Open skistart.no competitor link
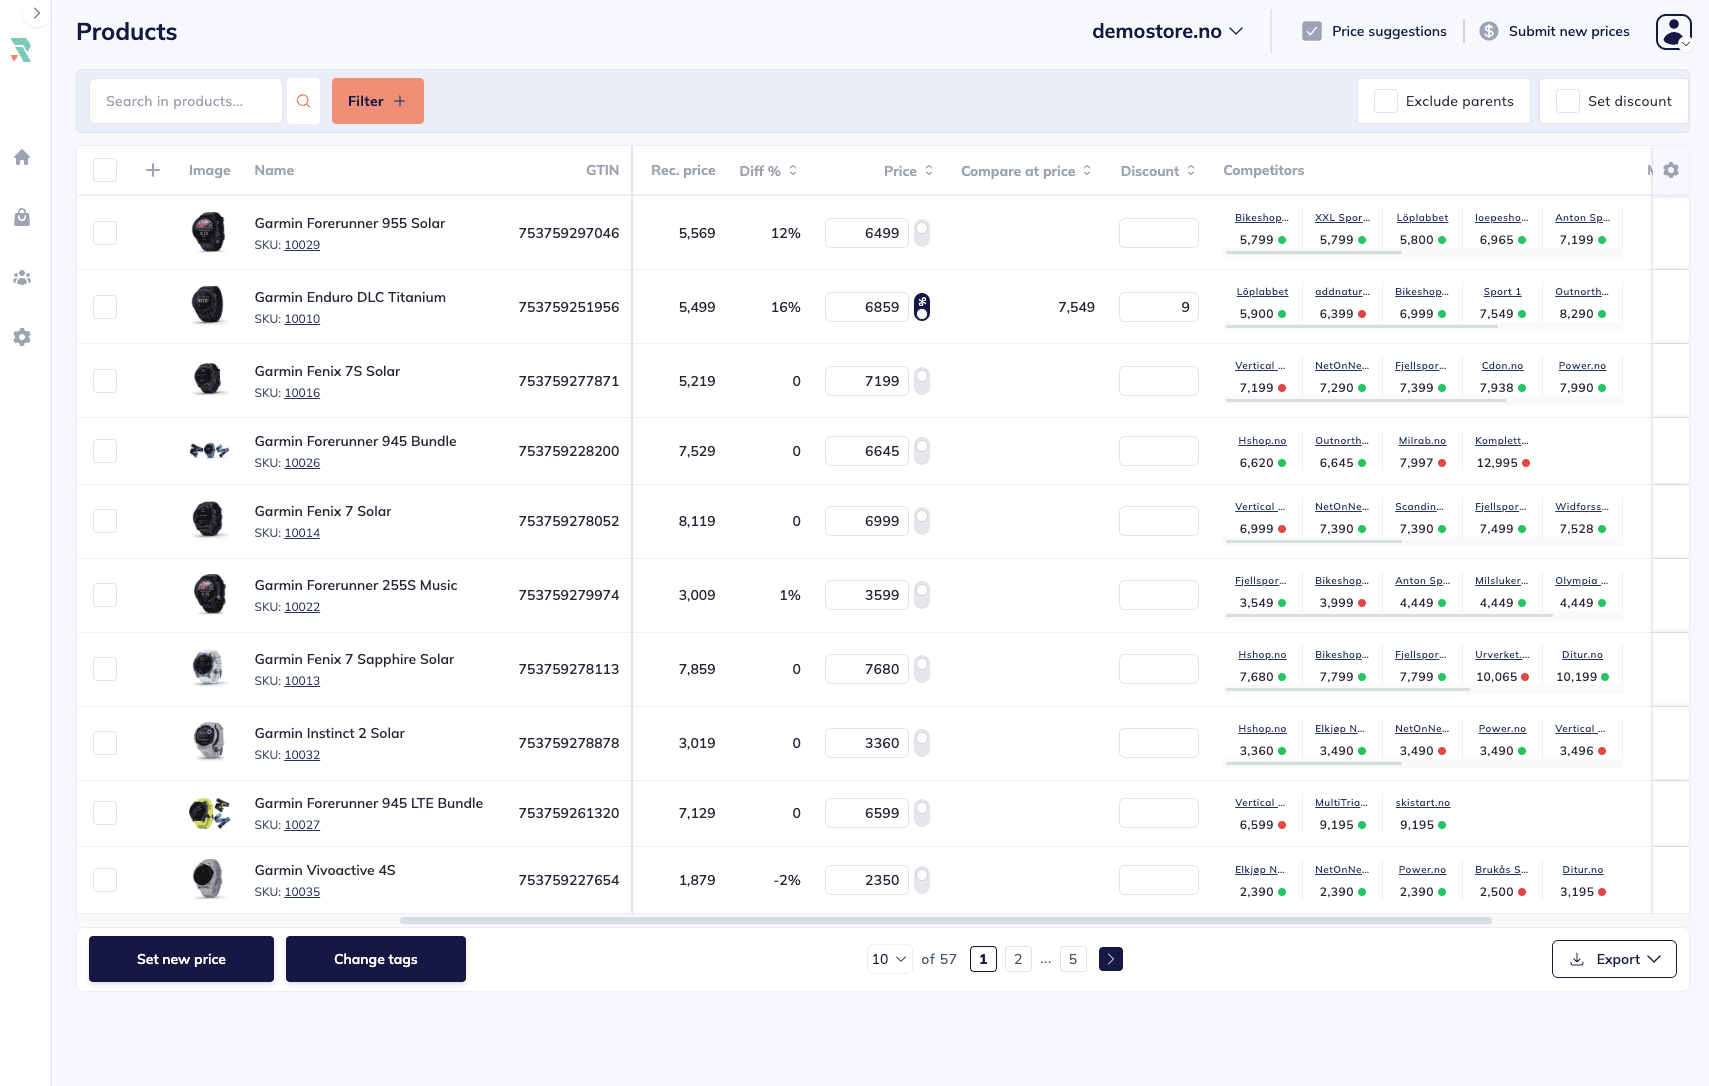This screenshot has height=1086, width=1709. [1422, 803]
